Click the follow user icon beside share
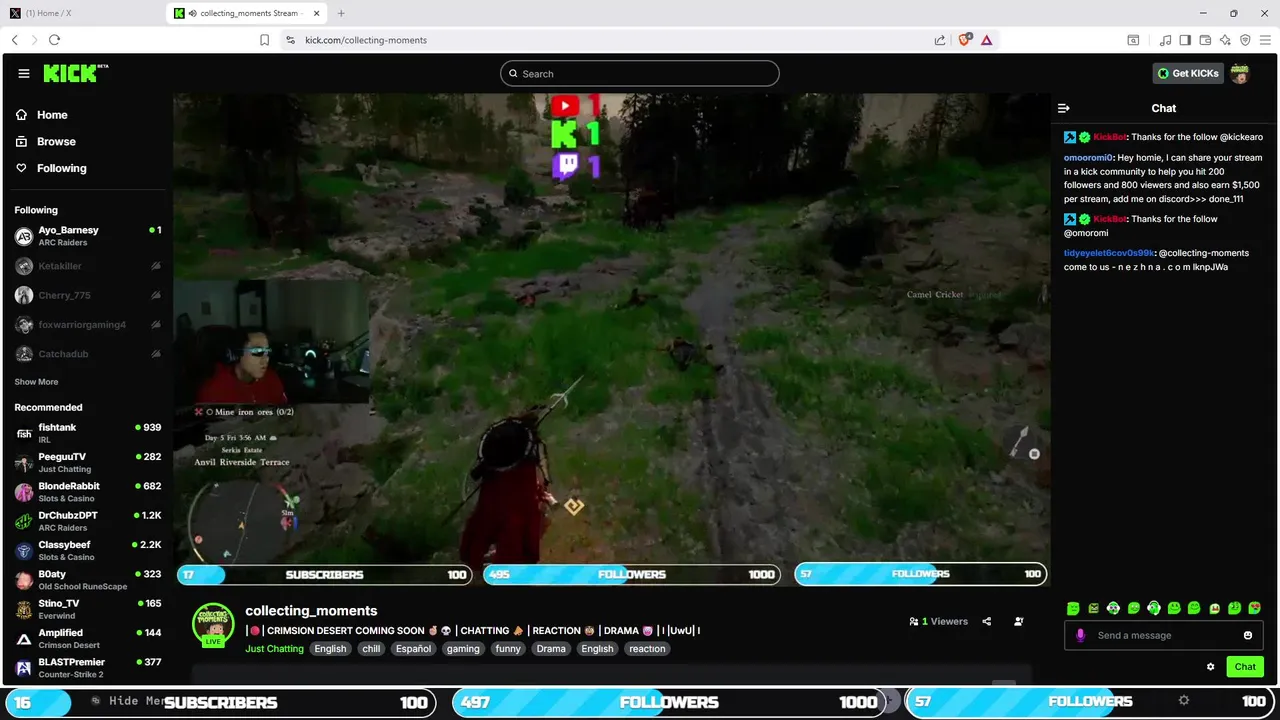1280x720 pixels. tap(1019, 621)
